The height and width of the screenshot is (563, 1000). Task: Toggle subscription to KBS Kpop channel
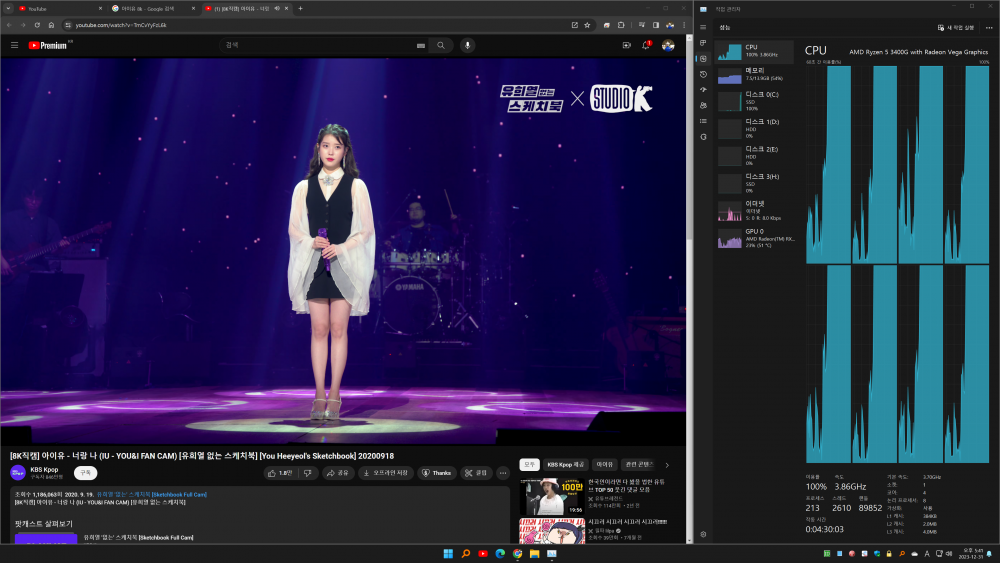click(x=85, y=472)
